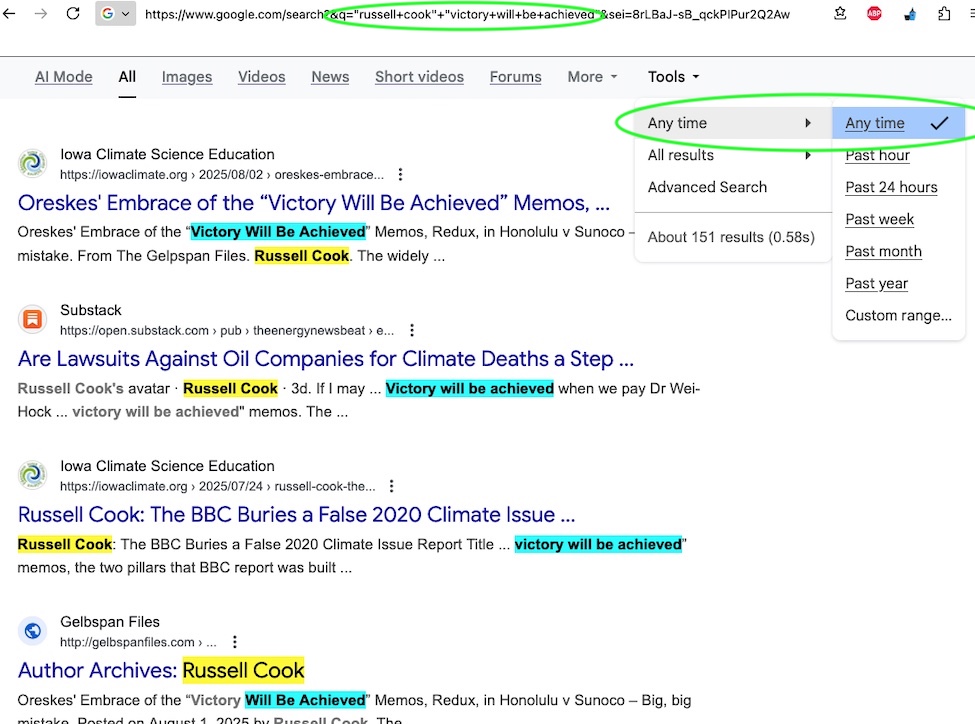Click the browser back arrow
Viewport: 975px width, 724px height.
click(9, 14)
